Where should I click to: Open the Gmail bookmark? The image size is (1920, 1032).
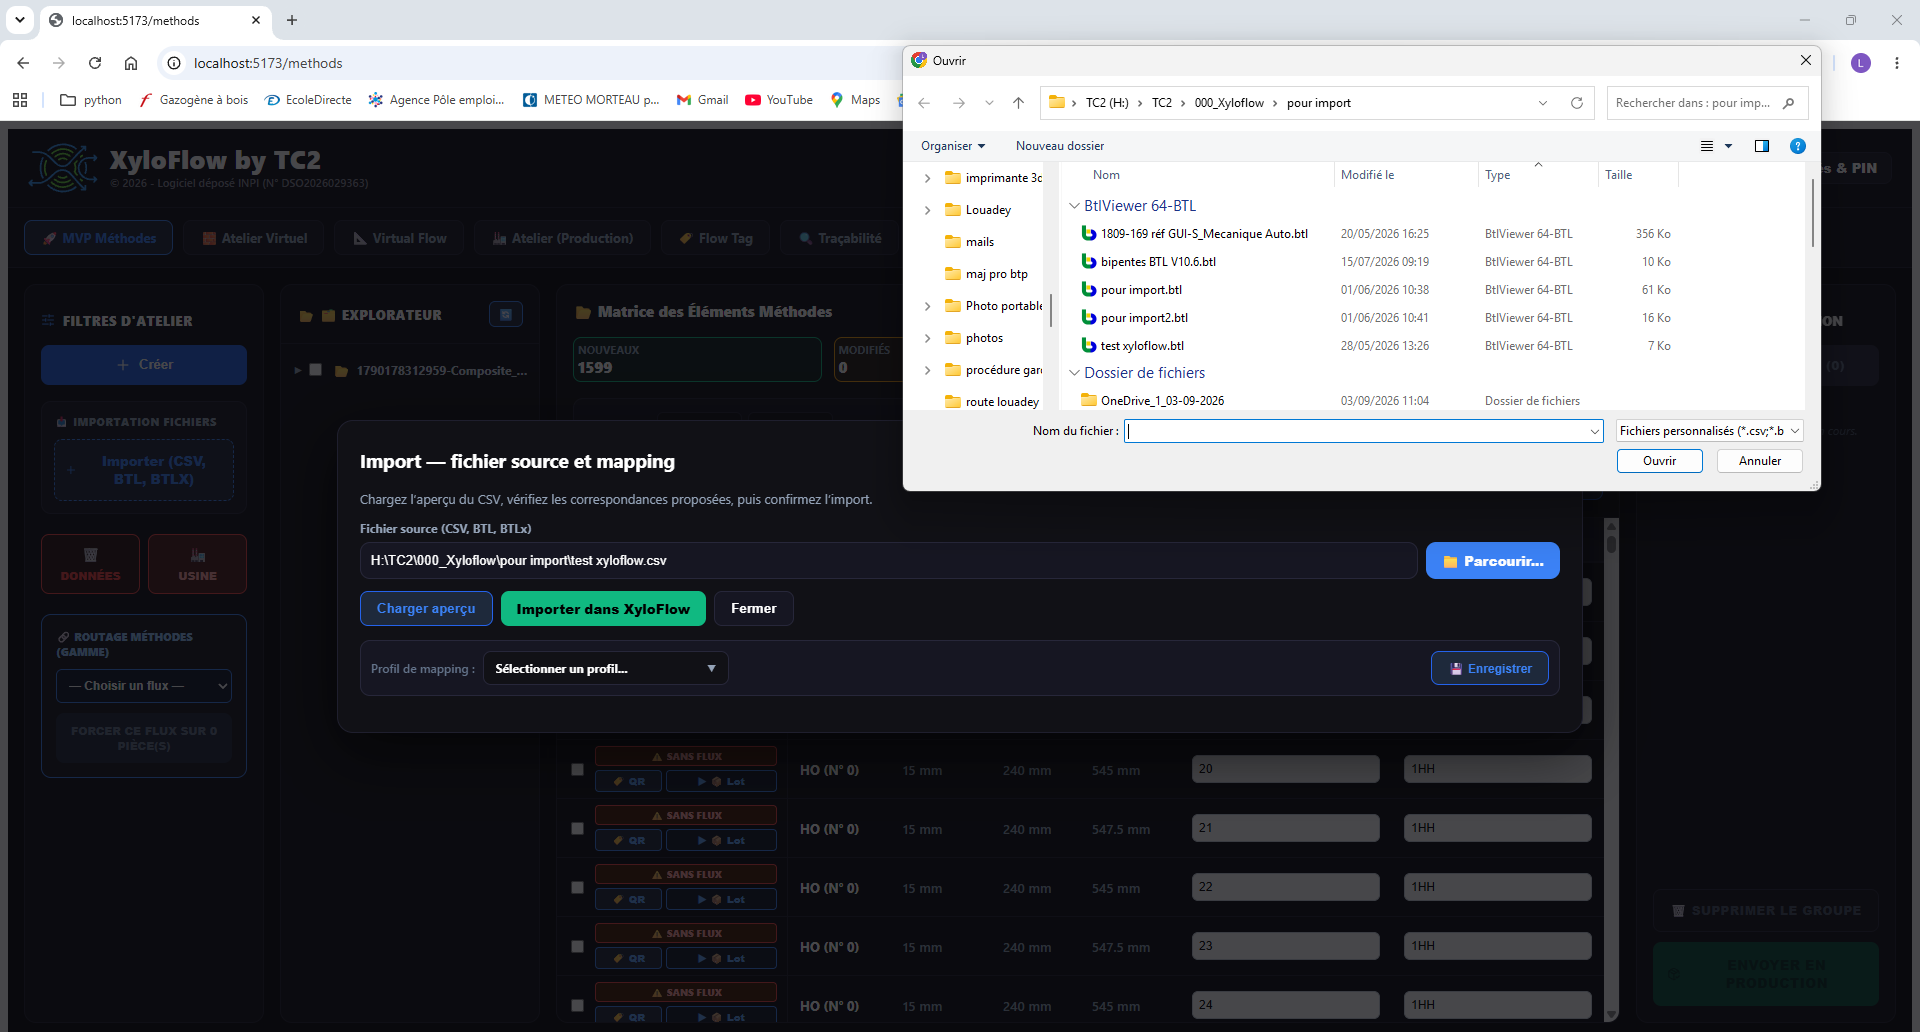[702, 100]
